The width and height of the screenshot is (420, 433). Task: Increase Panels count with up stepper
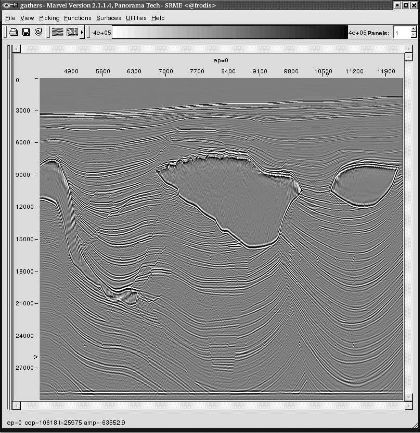pyautogui.click(x=414, y=29)
